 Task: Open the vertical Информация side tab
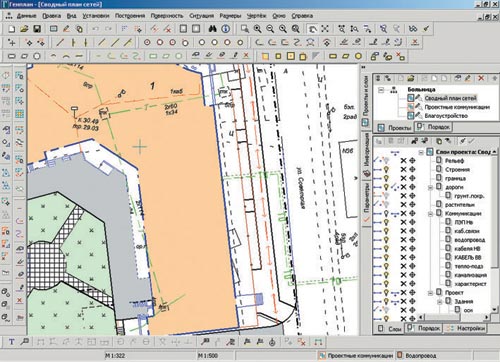tap(366, 155)
